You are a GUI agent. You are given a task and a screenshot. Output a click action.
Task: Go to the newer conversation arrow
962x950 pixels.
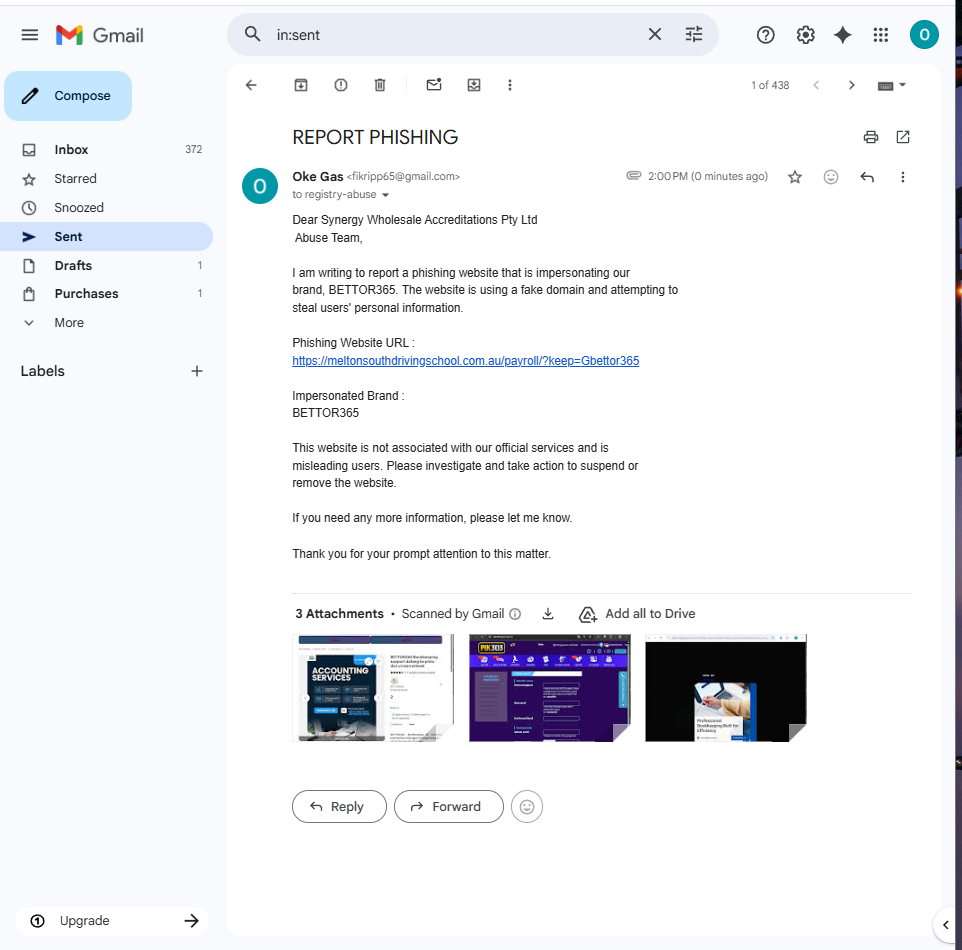pyautogui.click(x=816, y=85)
